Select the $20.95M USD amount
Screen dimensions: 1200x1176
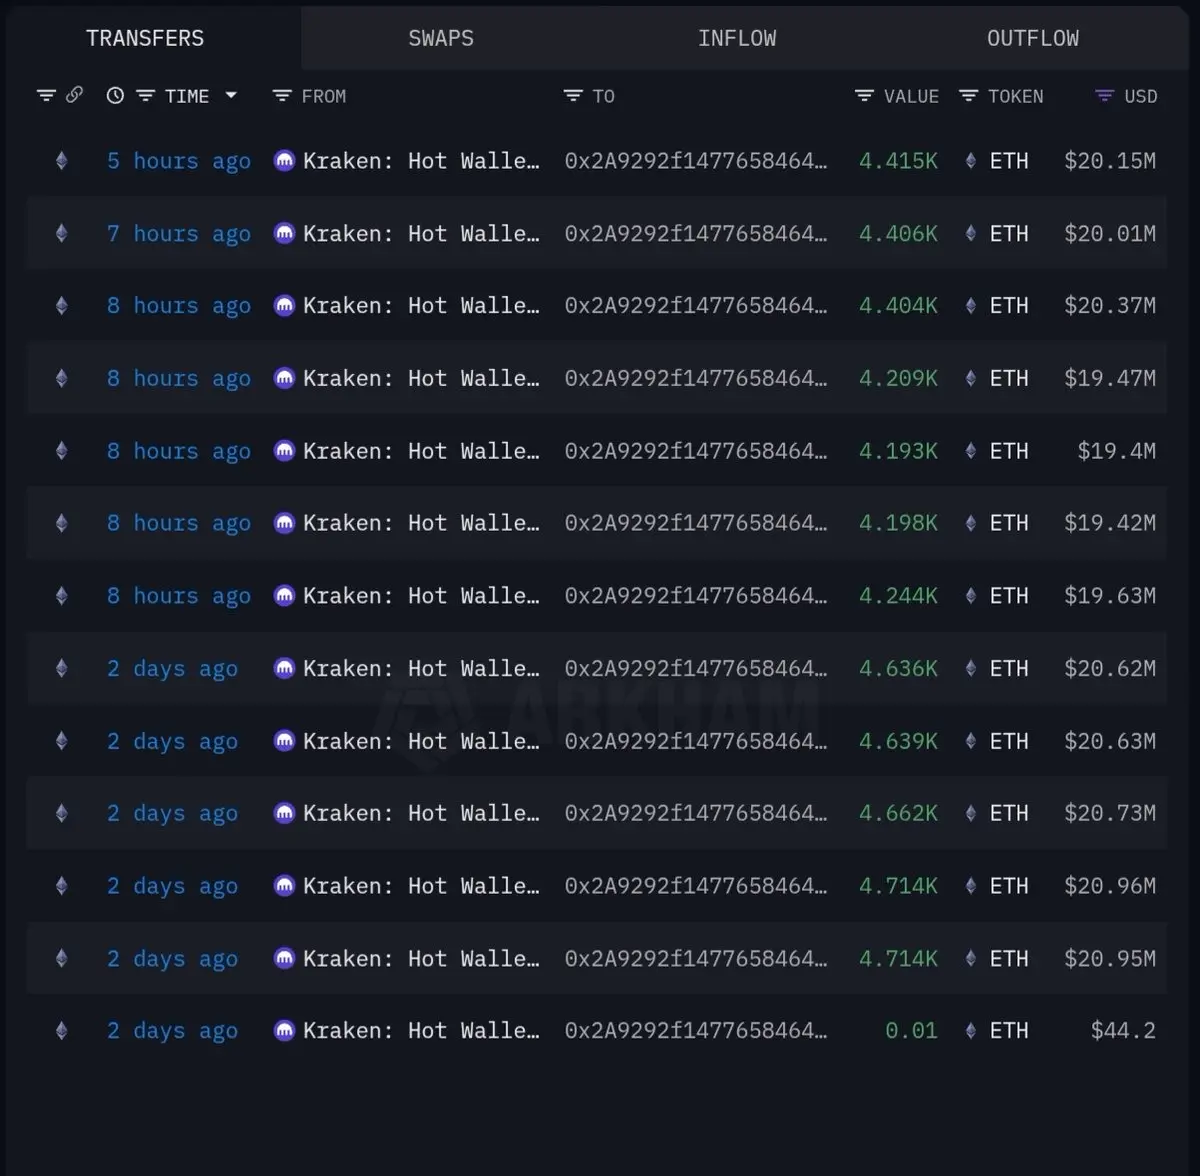coord(1110,958)
